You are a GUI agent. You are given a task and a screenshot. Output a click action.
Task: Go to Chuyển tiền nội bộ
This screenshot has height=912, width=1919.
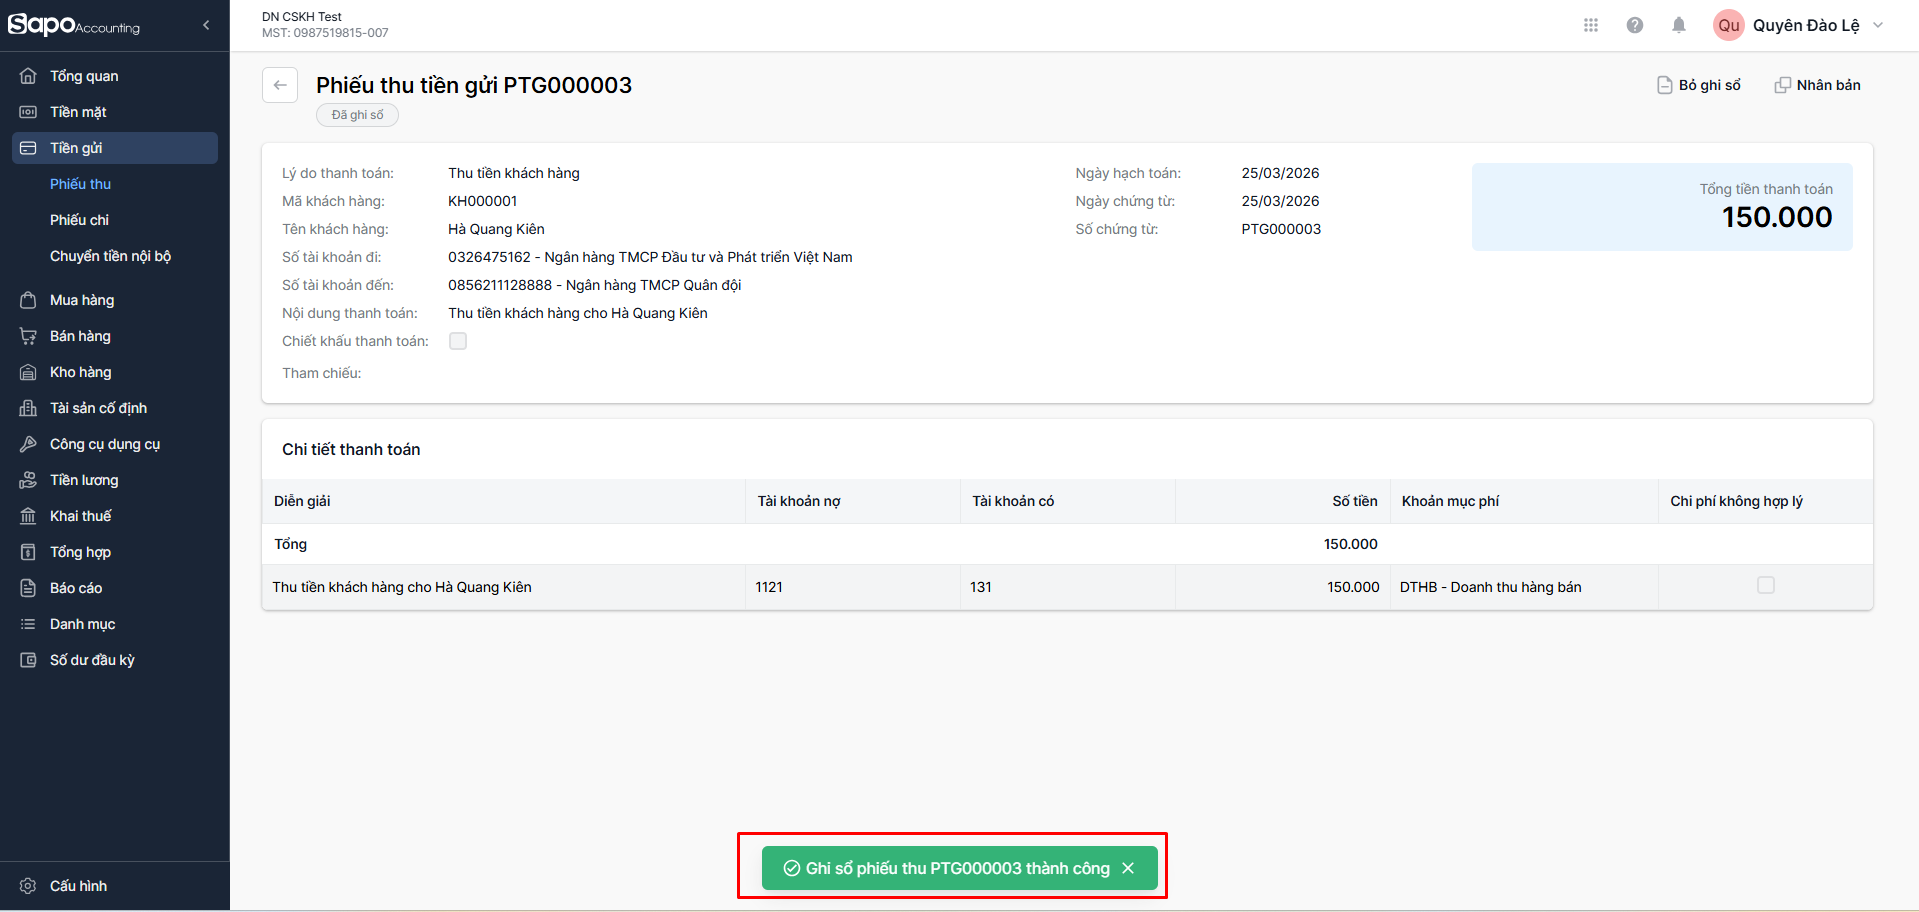(x=110, y=256)
